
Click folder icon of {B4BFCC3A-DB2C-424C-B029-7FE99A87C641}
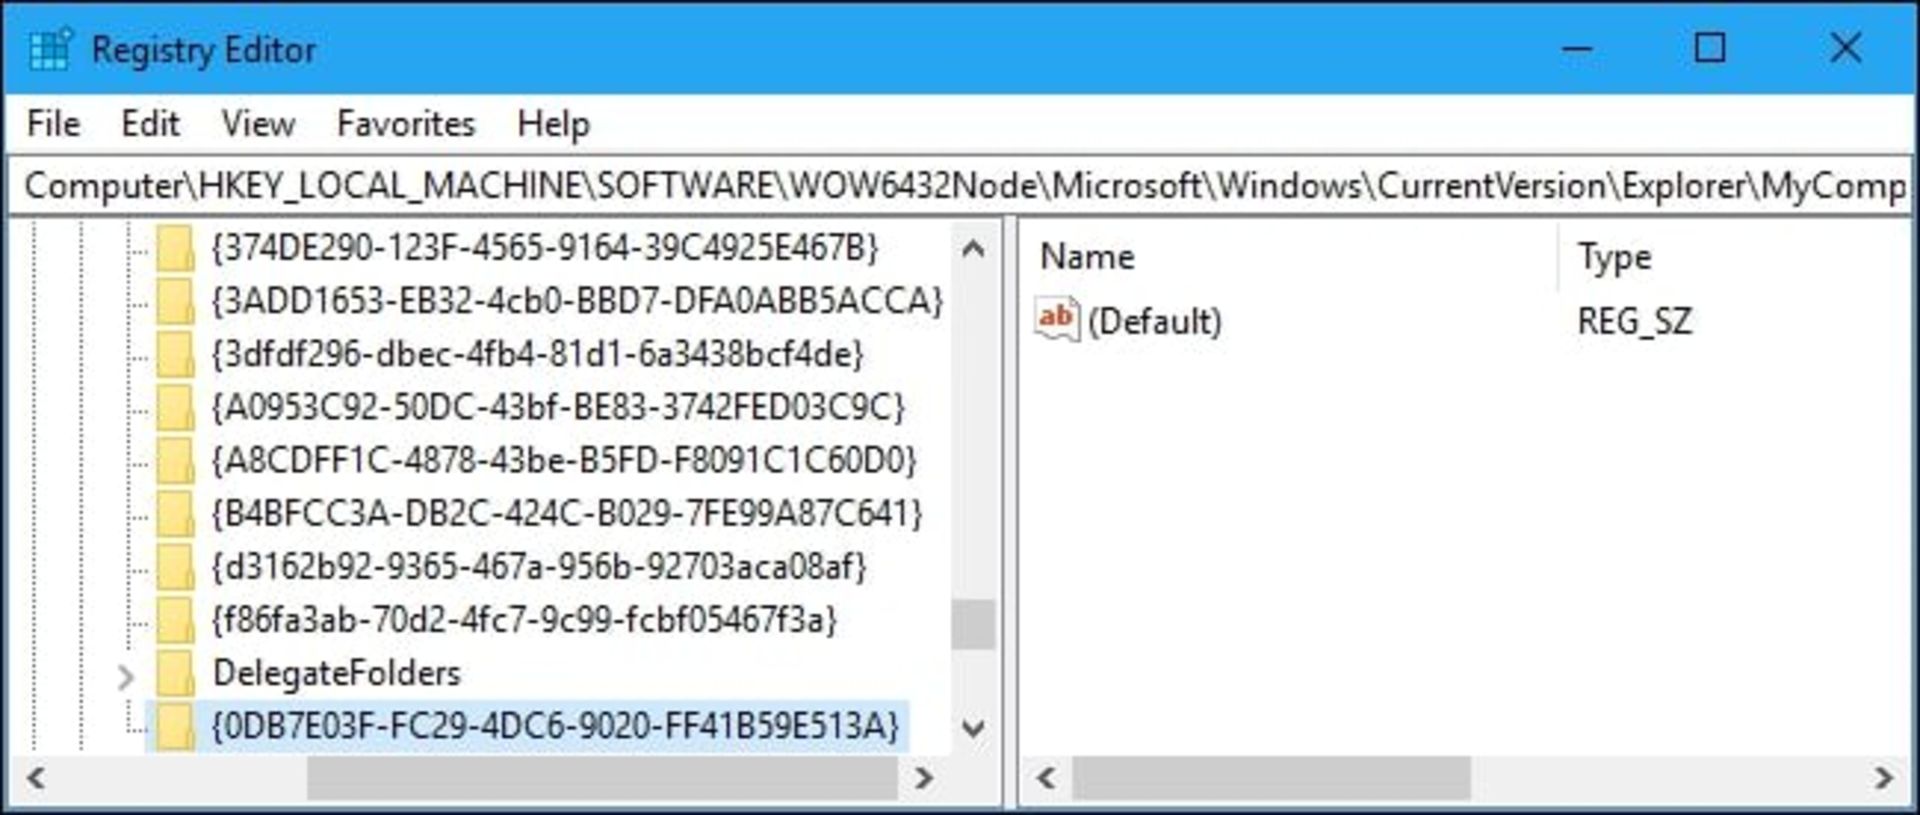coord(175,513)
